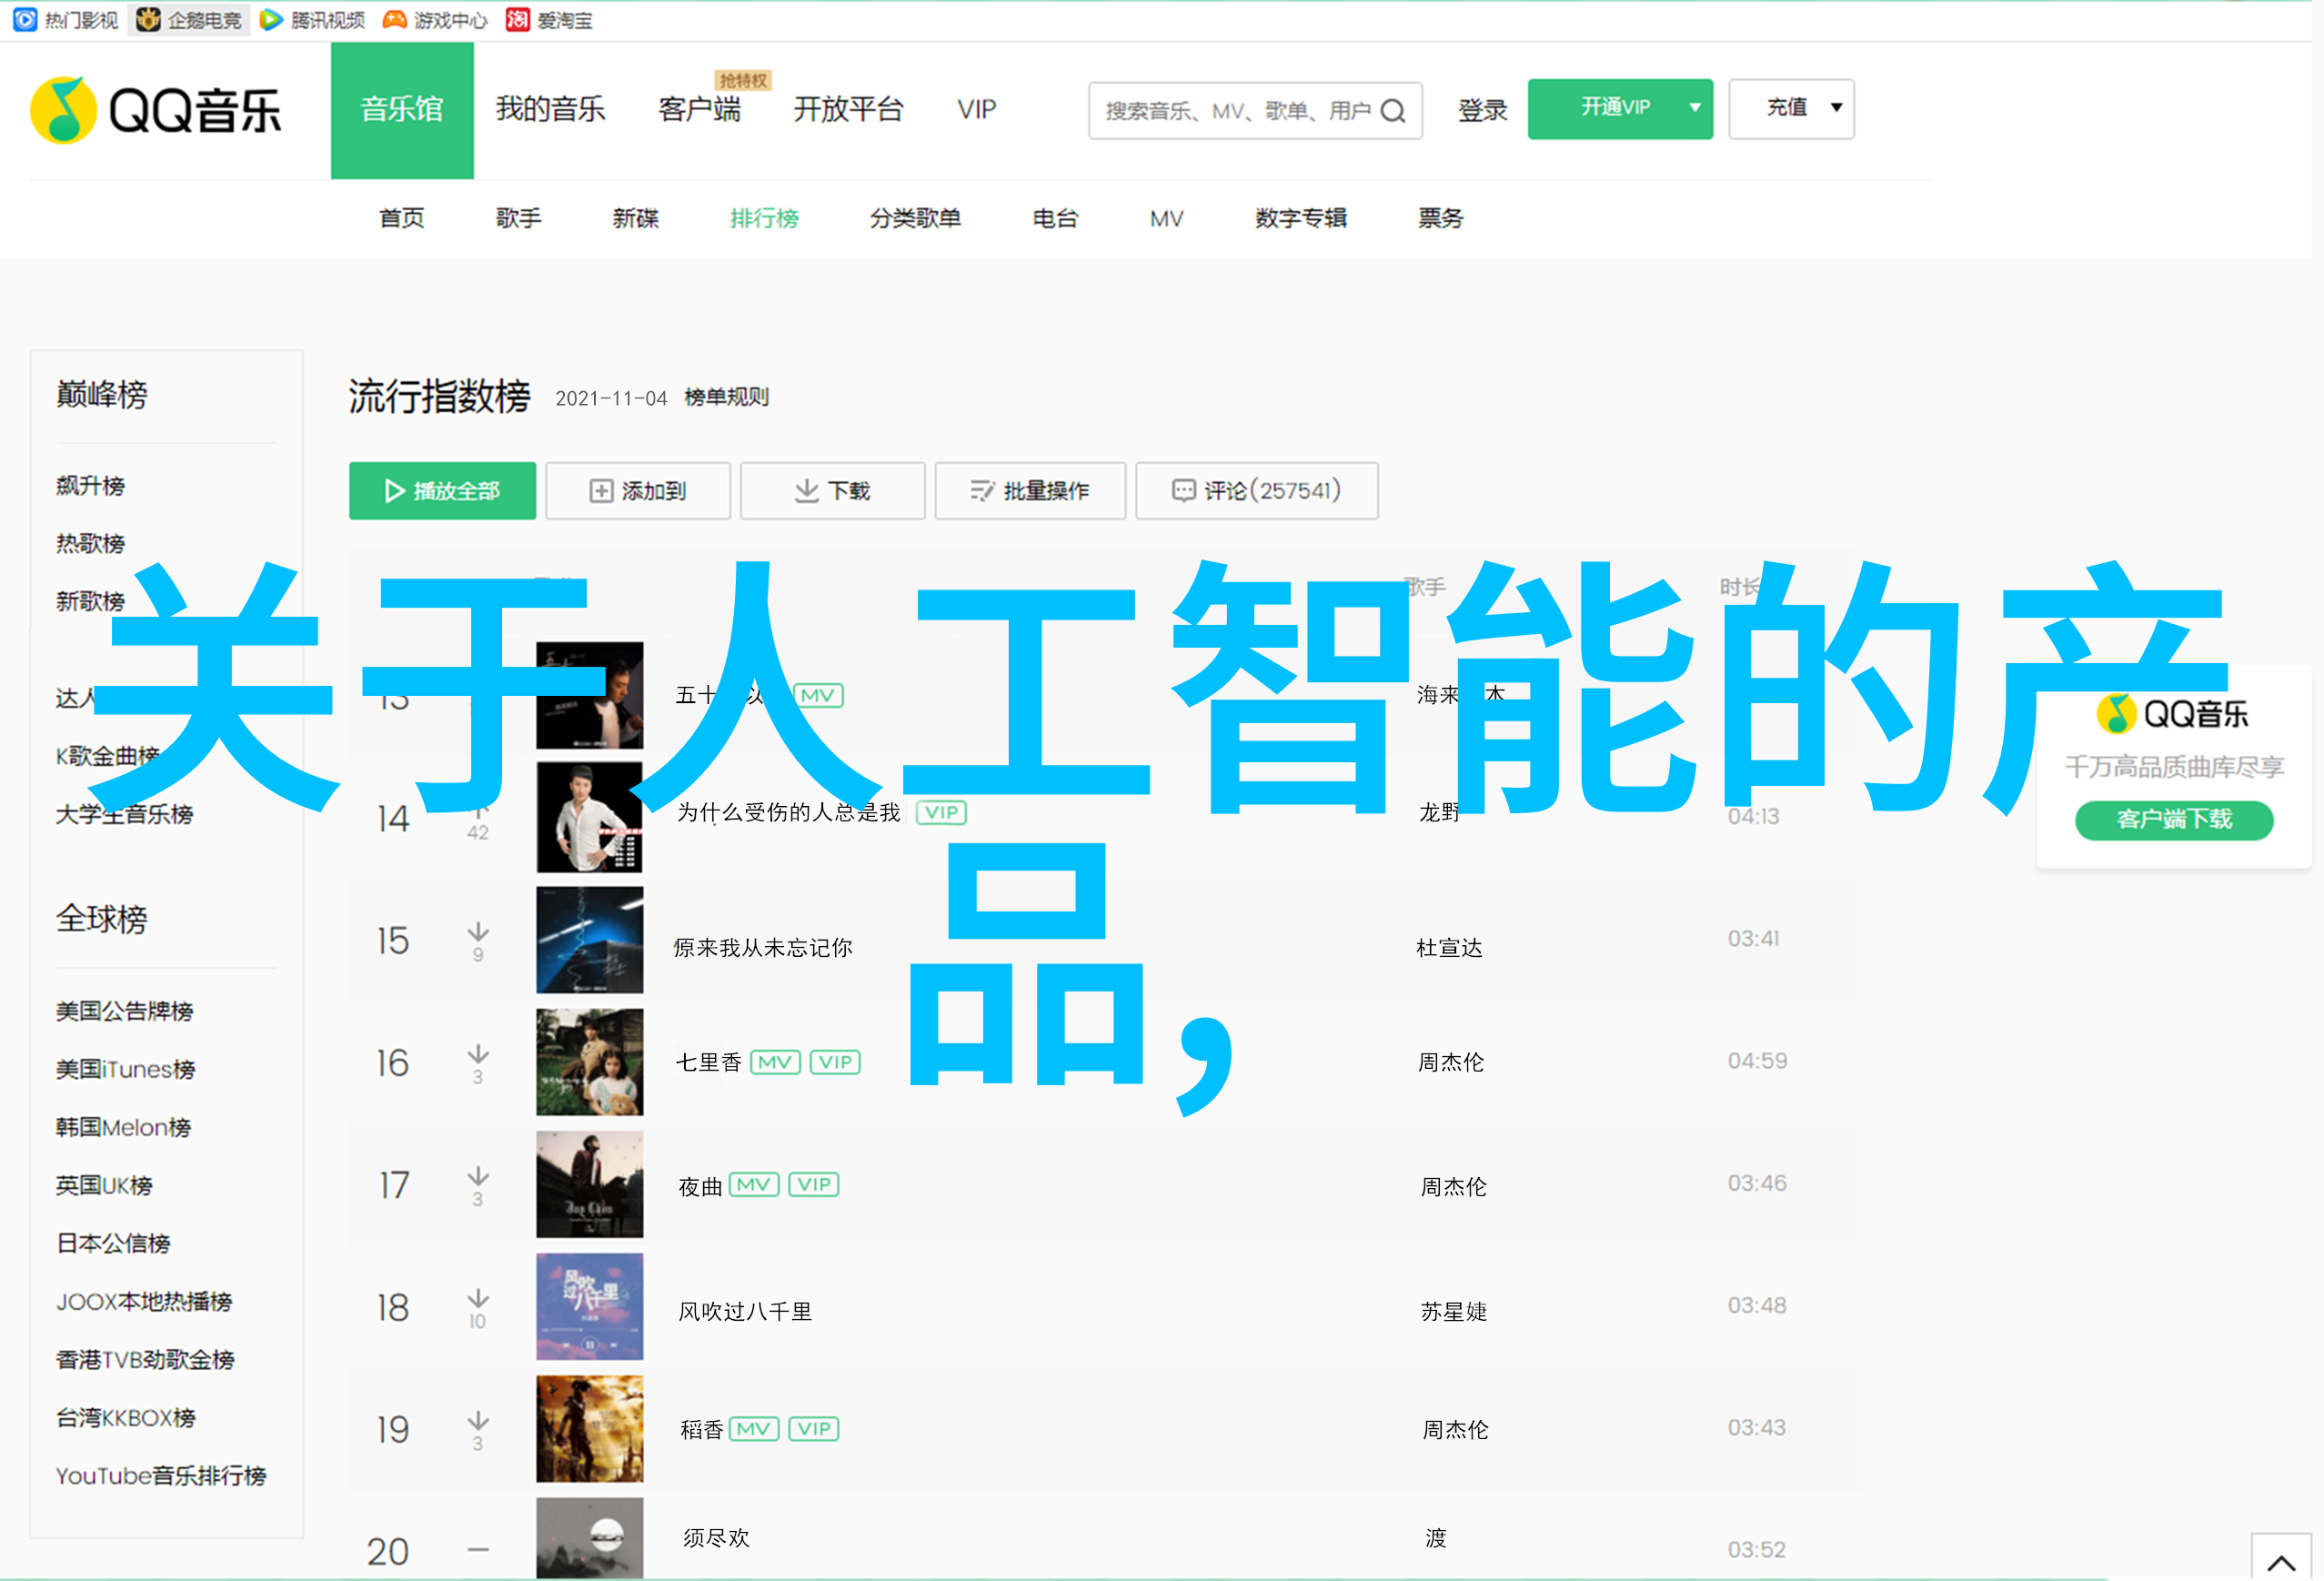Open 香港TVB劲歌金榜 in sidebar
Viewport: 2324px width, 1581px height.
145,1359
